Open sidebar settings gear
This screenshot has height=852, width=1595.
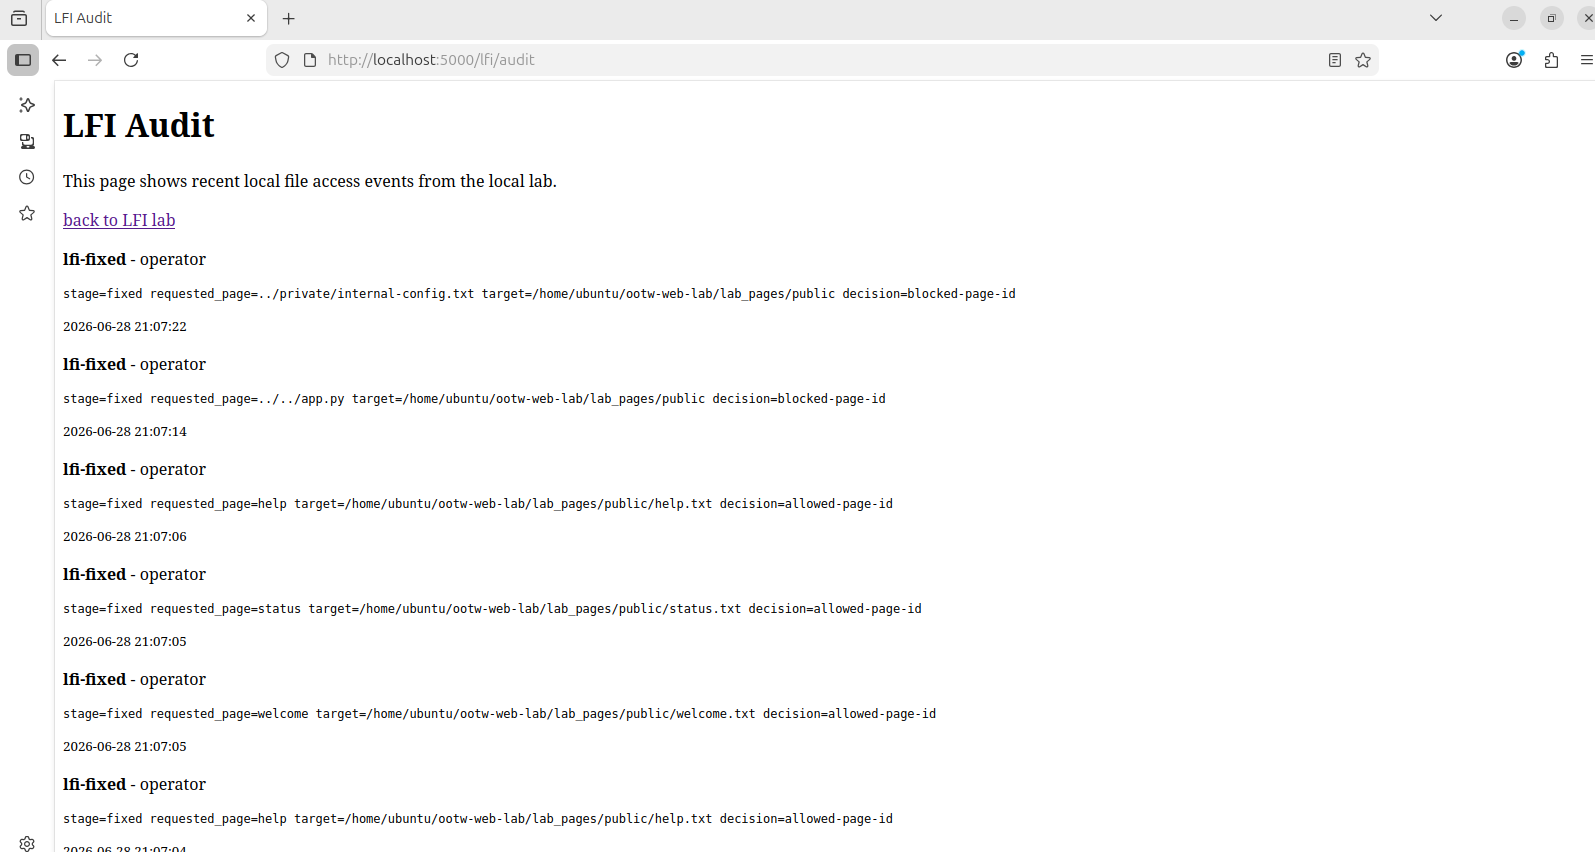[27, 843]
